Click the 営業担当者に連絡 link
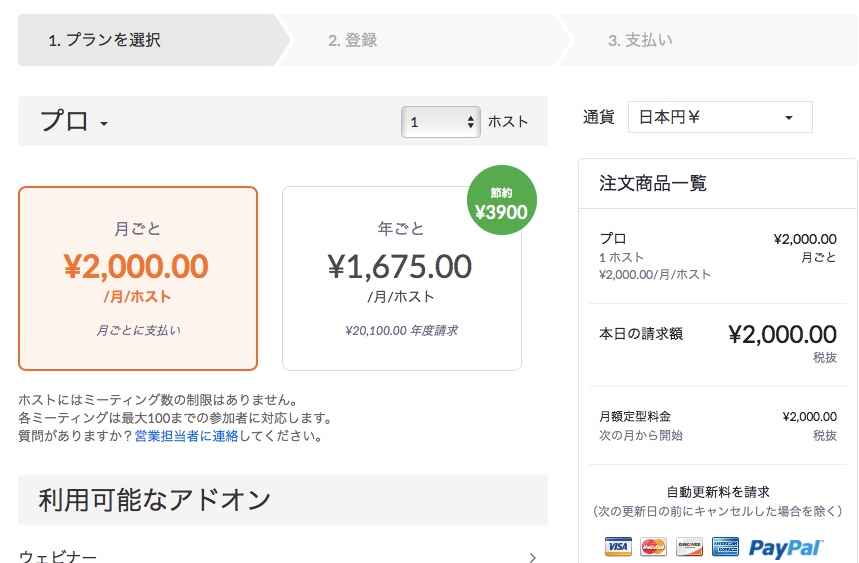Viewport: 859px width, 563px height. click(187, 436)
